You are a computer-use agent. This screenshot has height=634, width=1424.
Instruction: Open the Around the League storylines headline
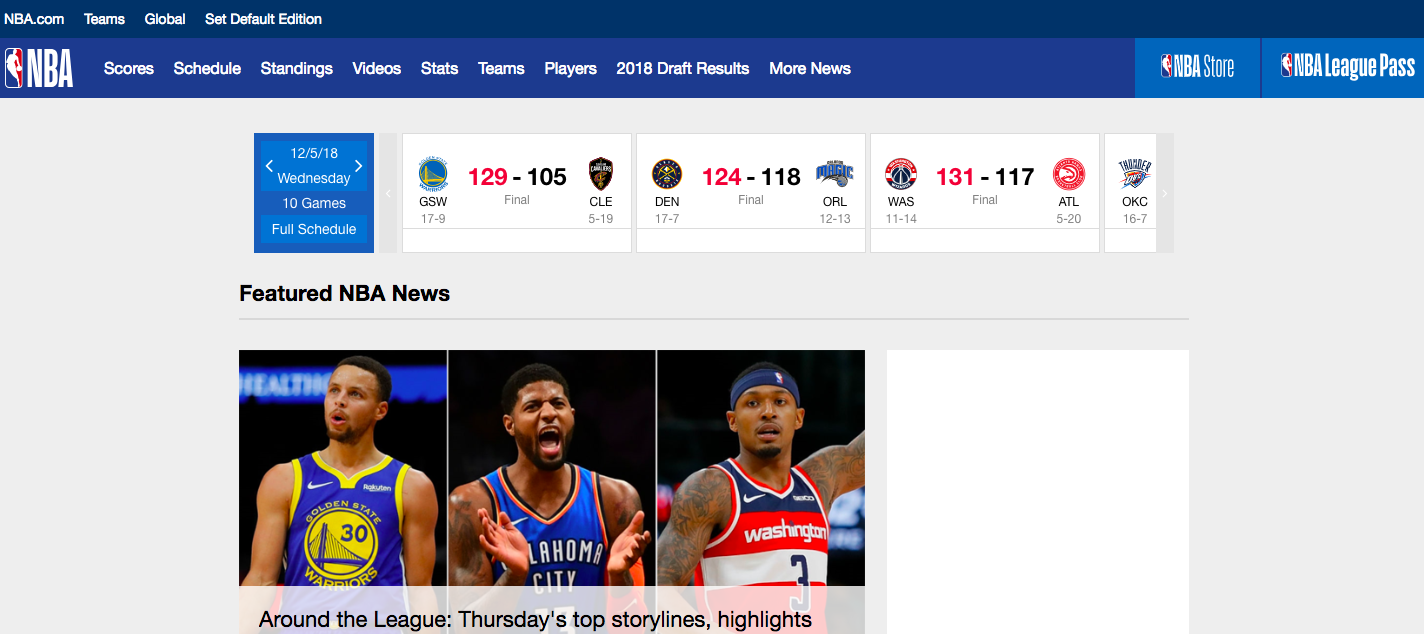[x=535, y=619]
